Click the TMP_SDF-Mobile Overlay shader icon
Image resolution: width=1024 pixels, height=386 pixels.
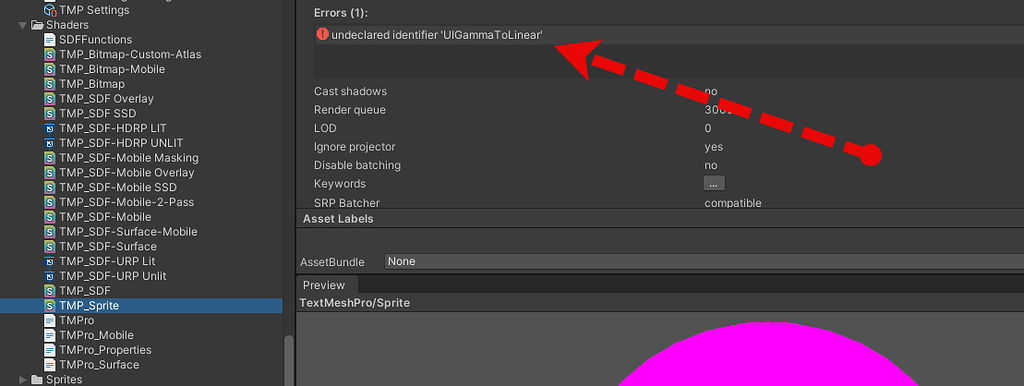coord(50,172)
